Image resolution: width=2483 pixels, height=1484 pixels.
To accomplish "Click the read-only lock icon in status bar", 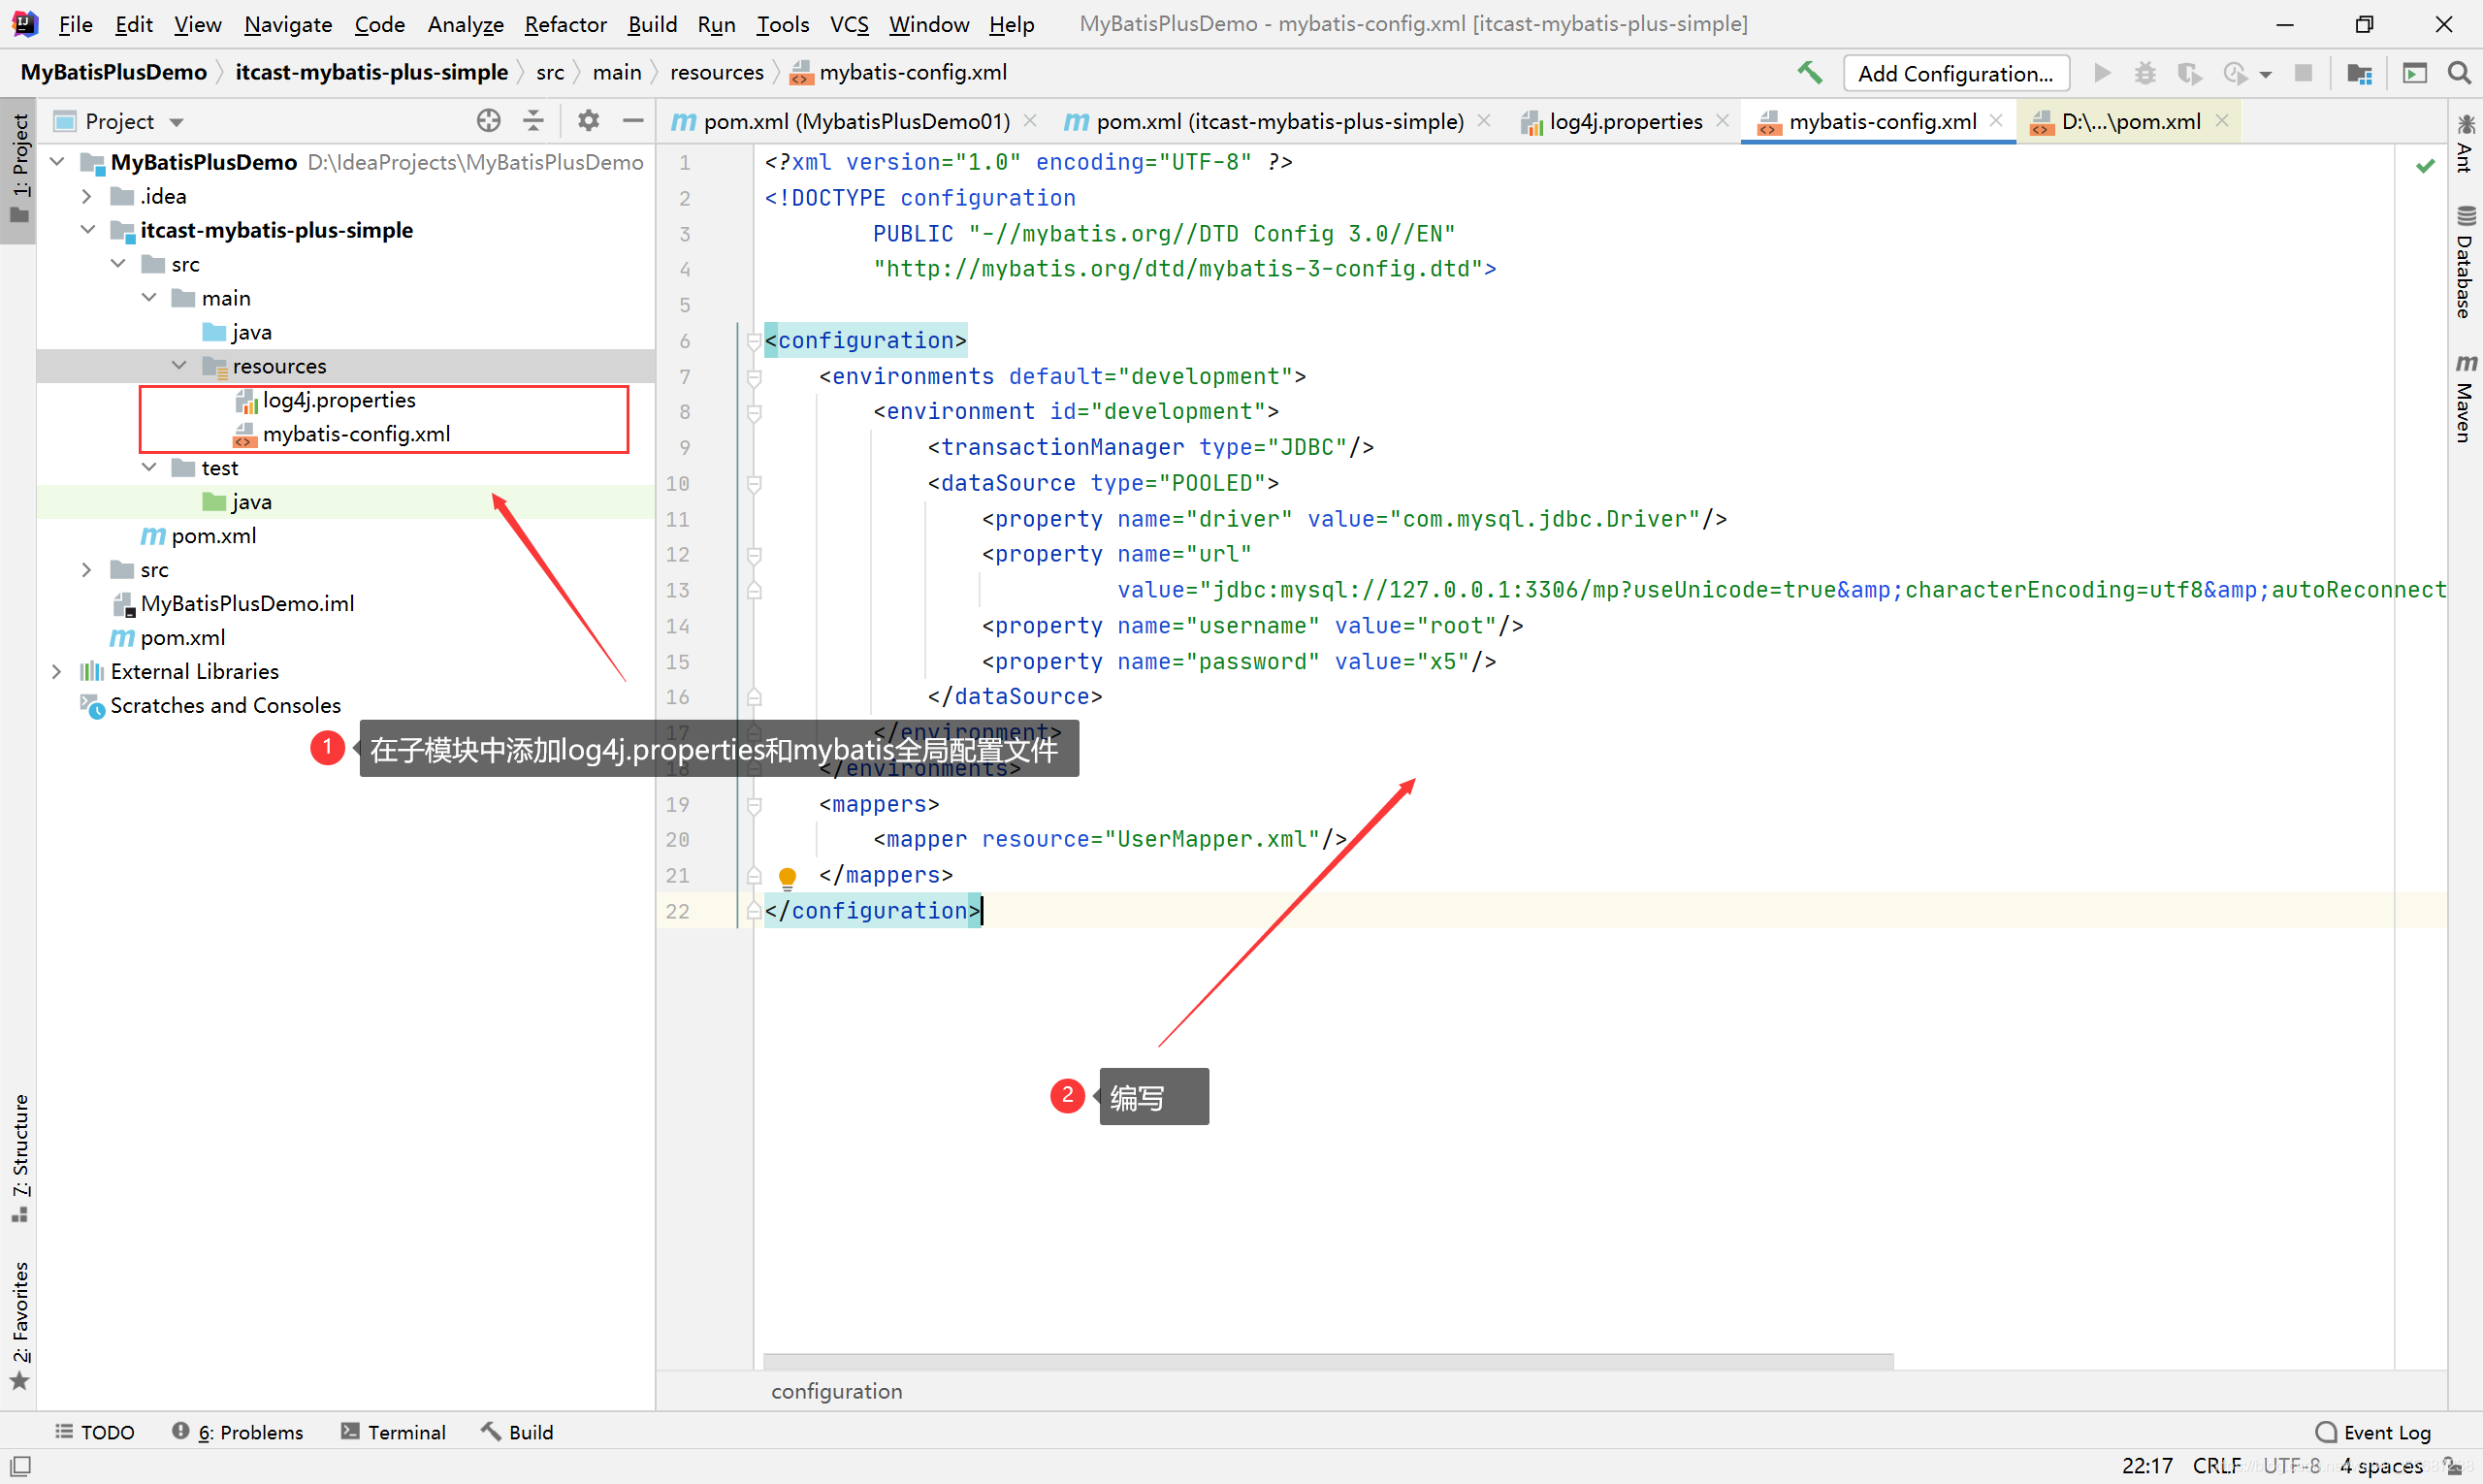I will coord(2451,1466).
